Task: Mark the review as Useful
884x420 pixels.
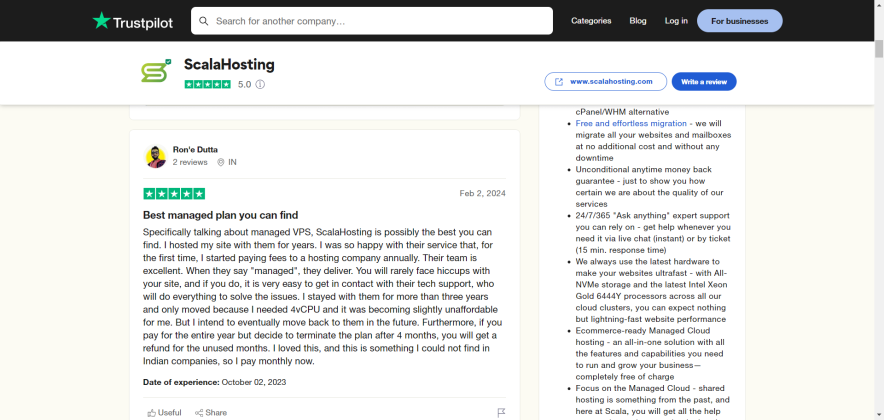Action: tap(165, 413)
